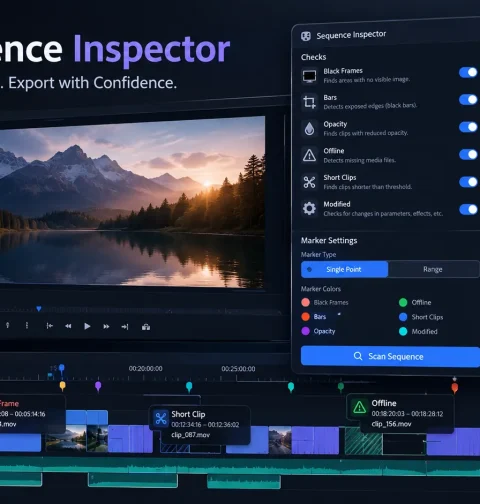Viewport: 480px width, 504px height.
Task: Go to out point button
Action: (125, 327)
